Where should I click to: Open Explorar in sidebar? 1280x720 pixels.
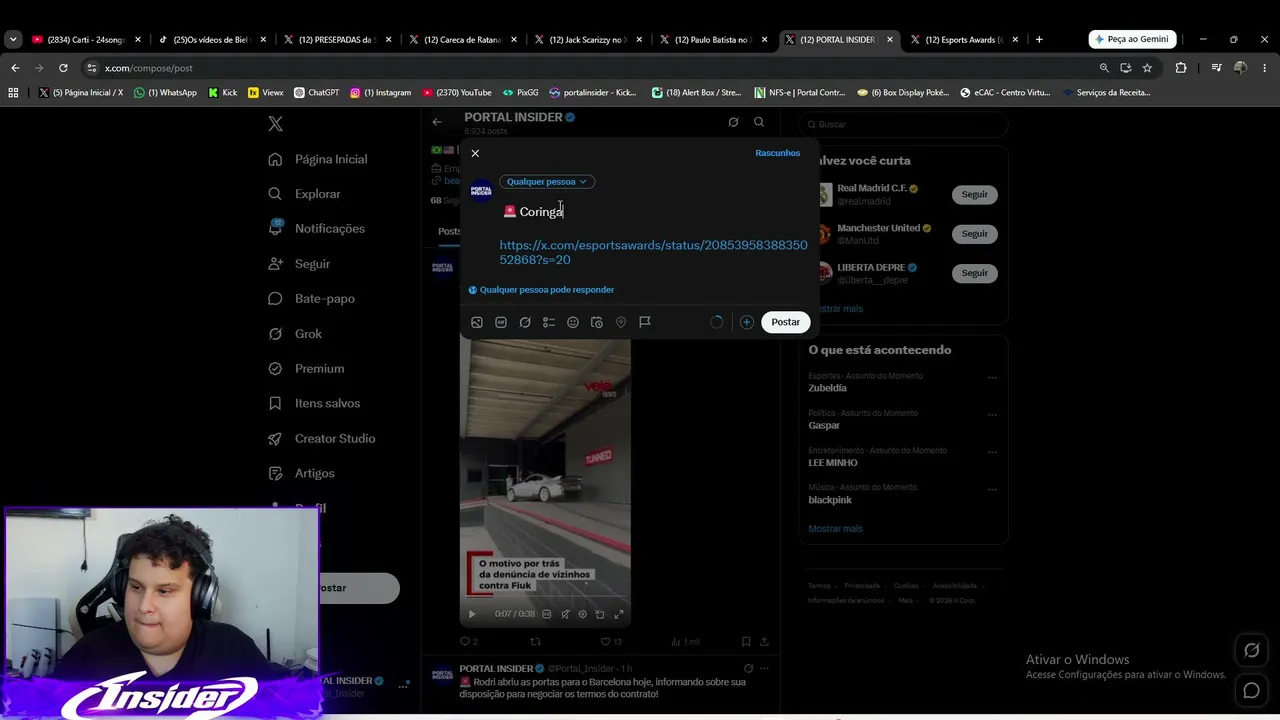coord(305,194)
